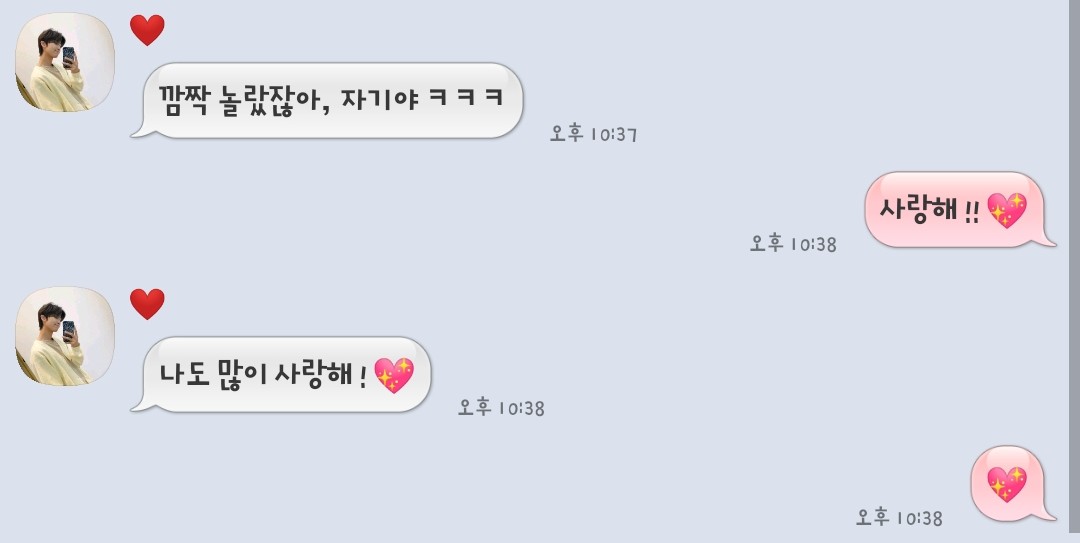Click the 오후 10:37 timestamp
1080x543 pixels.
[x=593, y=134]
